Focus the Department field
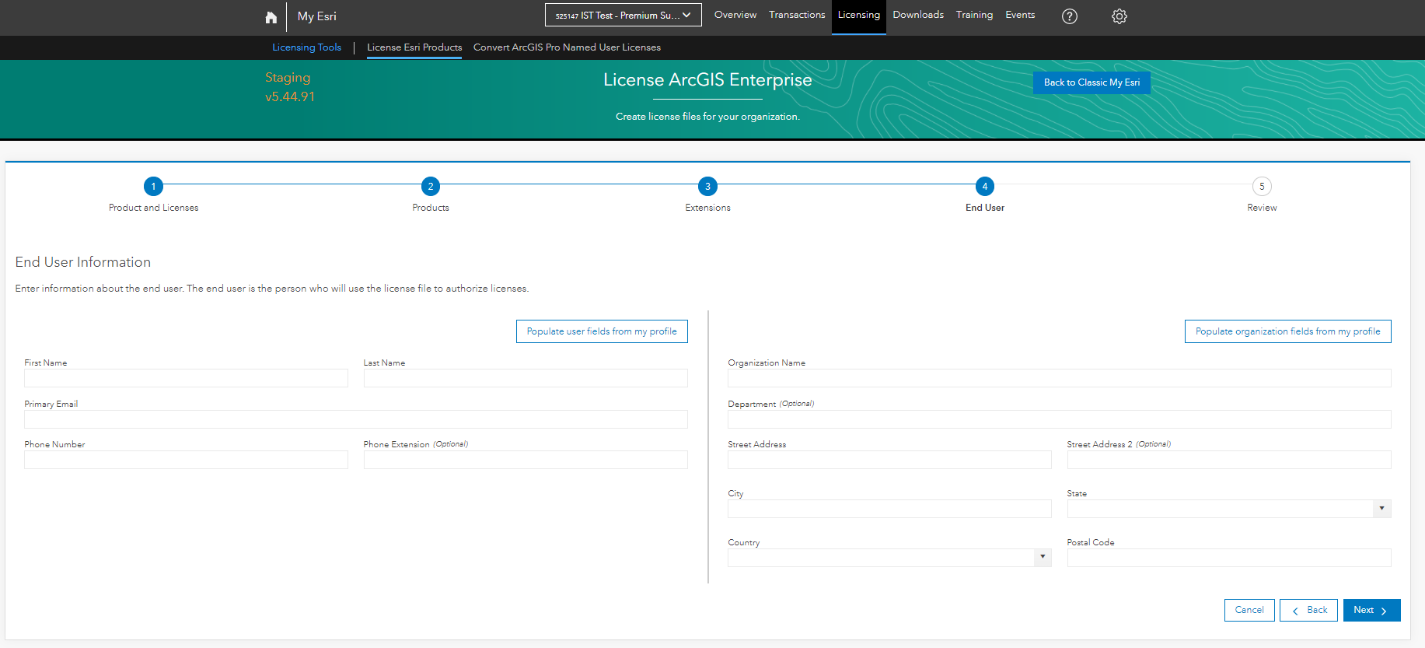The width and height of the screenshot is (1425, 648). click(1060, 419)
